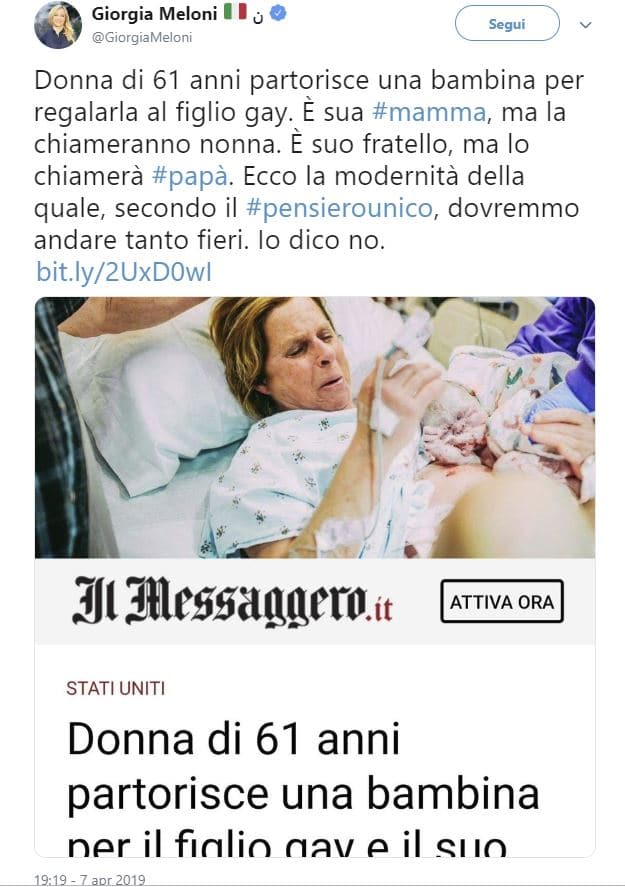Click the Arabic letter symbol after the flag
The image size is (625, 887).
258,16
